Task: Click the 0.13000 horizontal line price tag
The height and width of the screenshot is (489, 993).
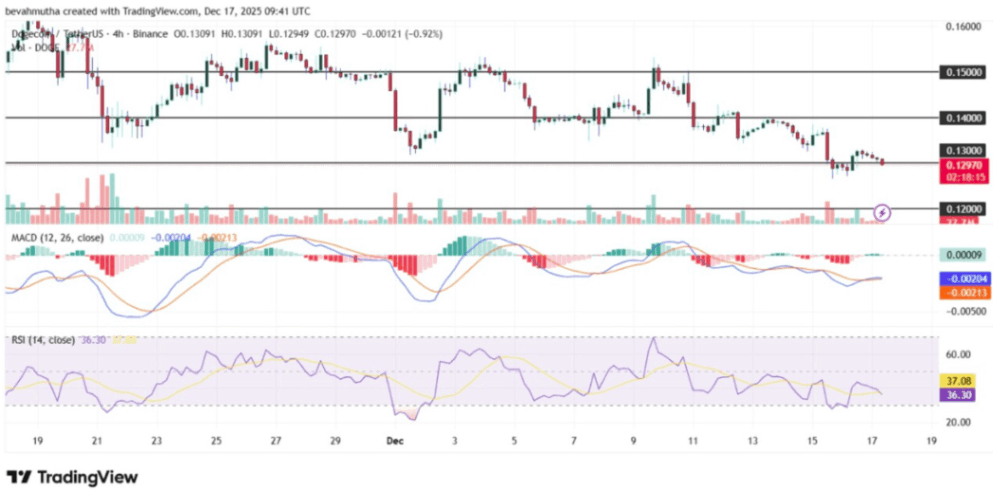Action: [x=963, y=151]
